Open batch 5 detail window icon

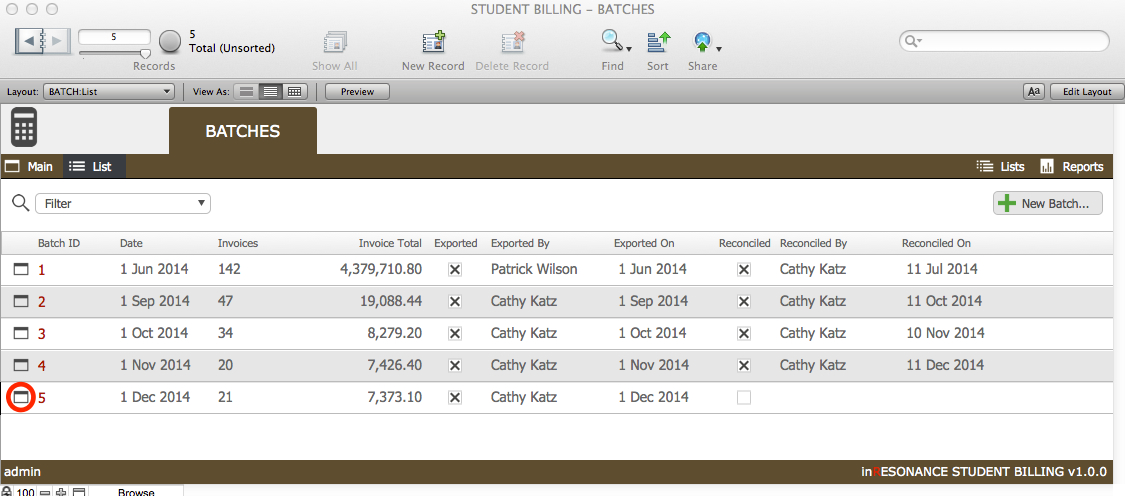pyautogui.click(x=21, y=397)
